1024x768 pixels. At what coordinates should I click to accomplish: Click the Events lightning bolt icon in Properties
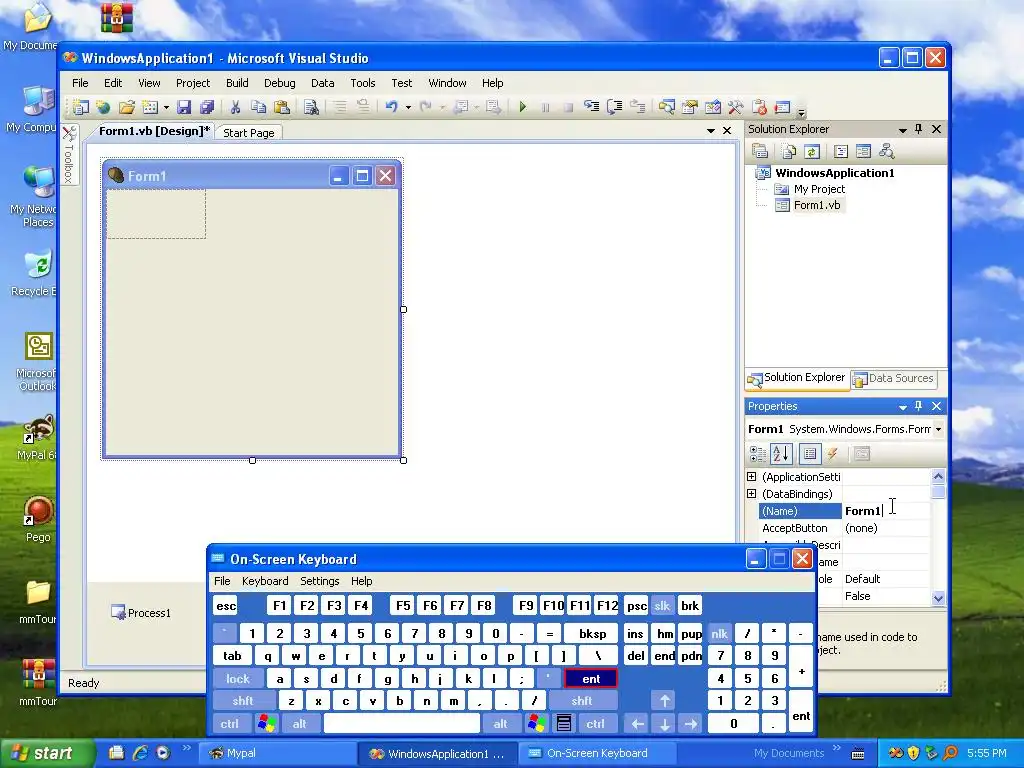(x=833, y=454)
